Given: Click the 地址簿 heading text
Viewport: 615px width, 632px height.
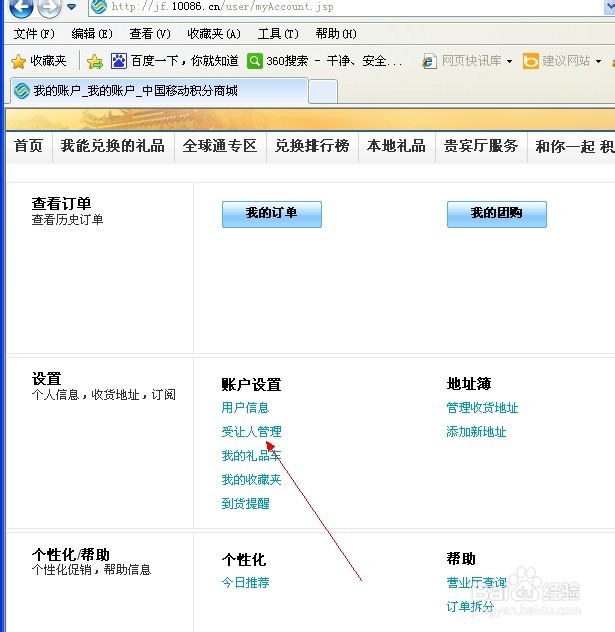Looking at the screenshot, I should 469,384.
